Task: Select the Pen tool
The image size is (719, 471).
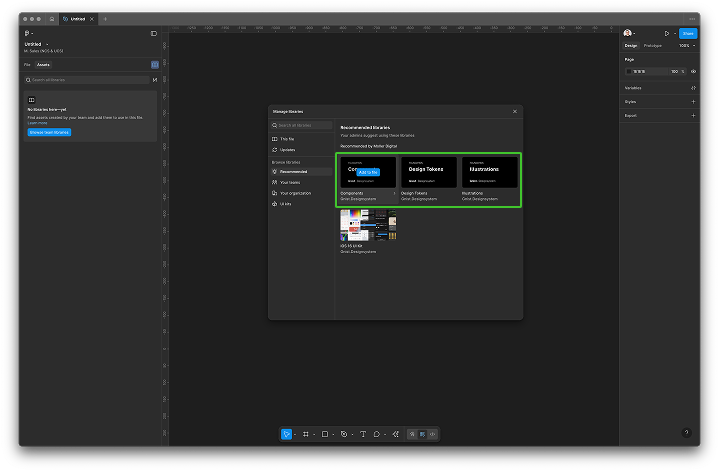Action: coord(344,434)
